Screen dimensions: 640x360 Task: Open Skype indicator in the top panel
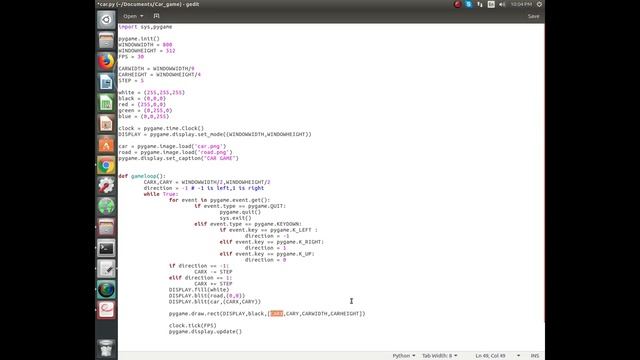469,4
